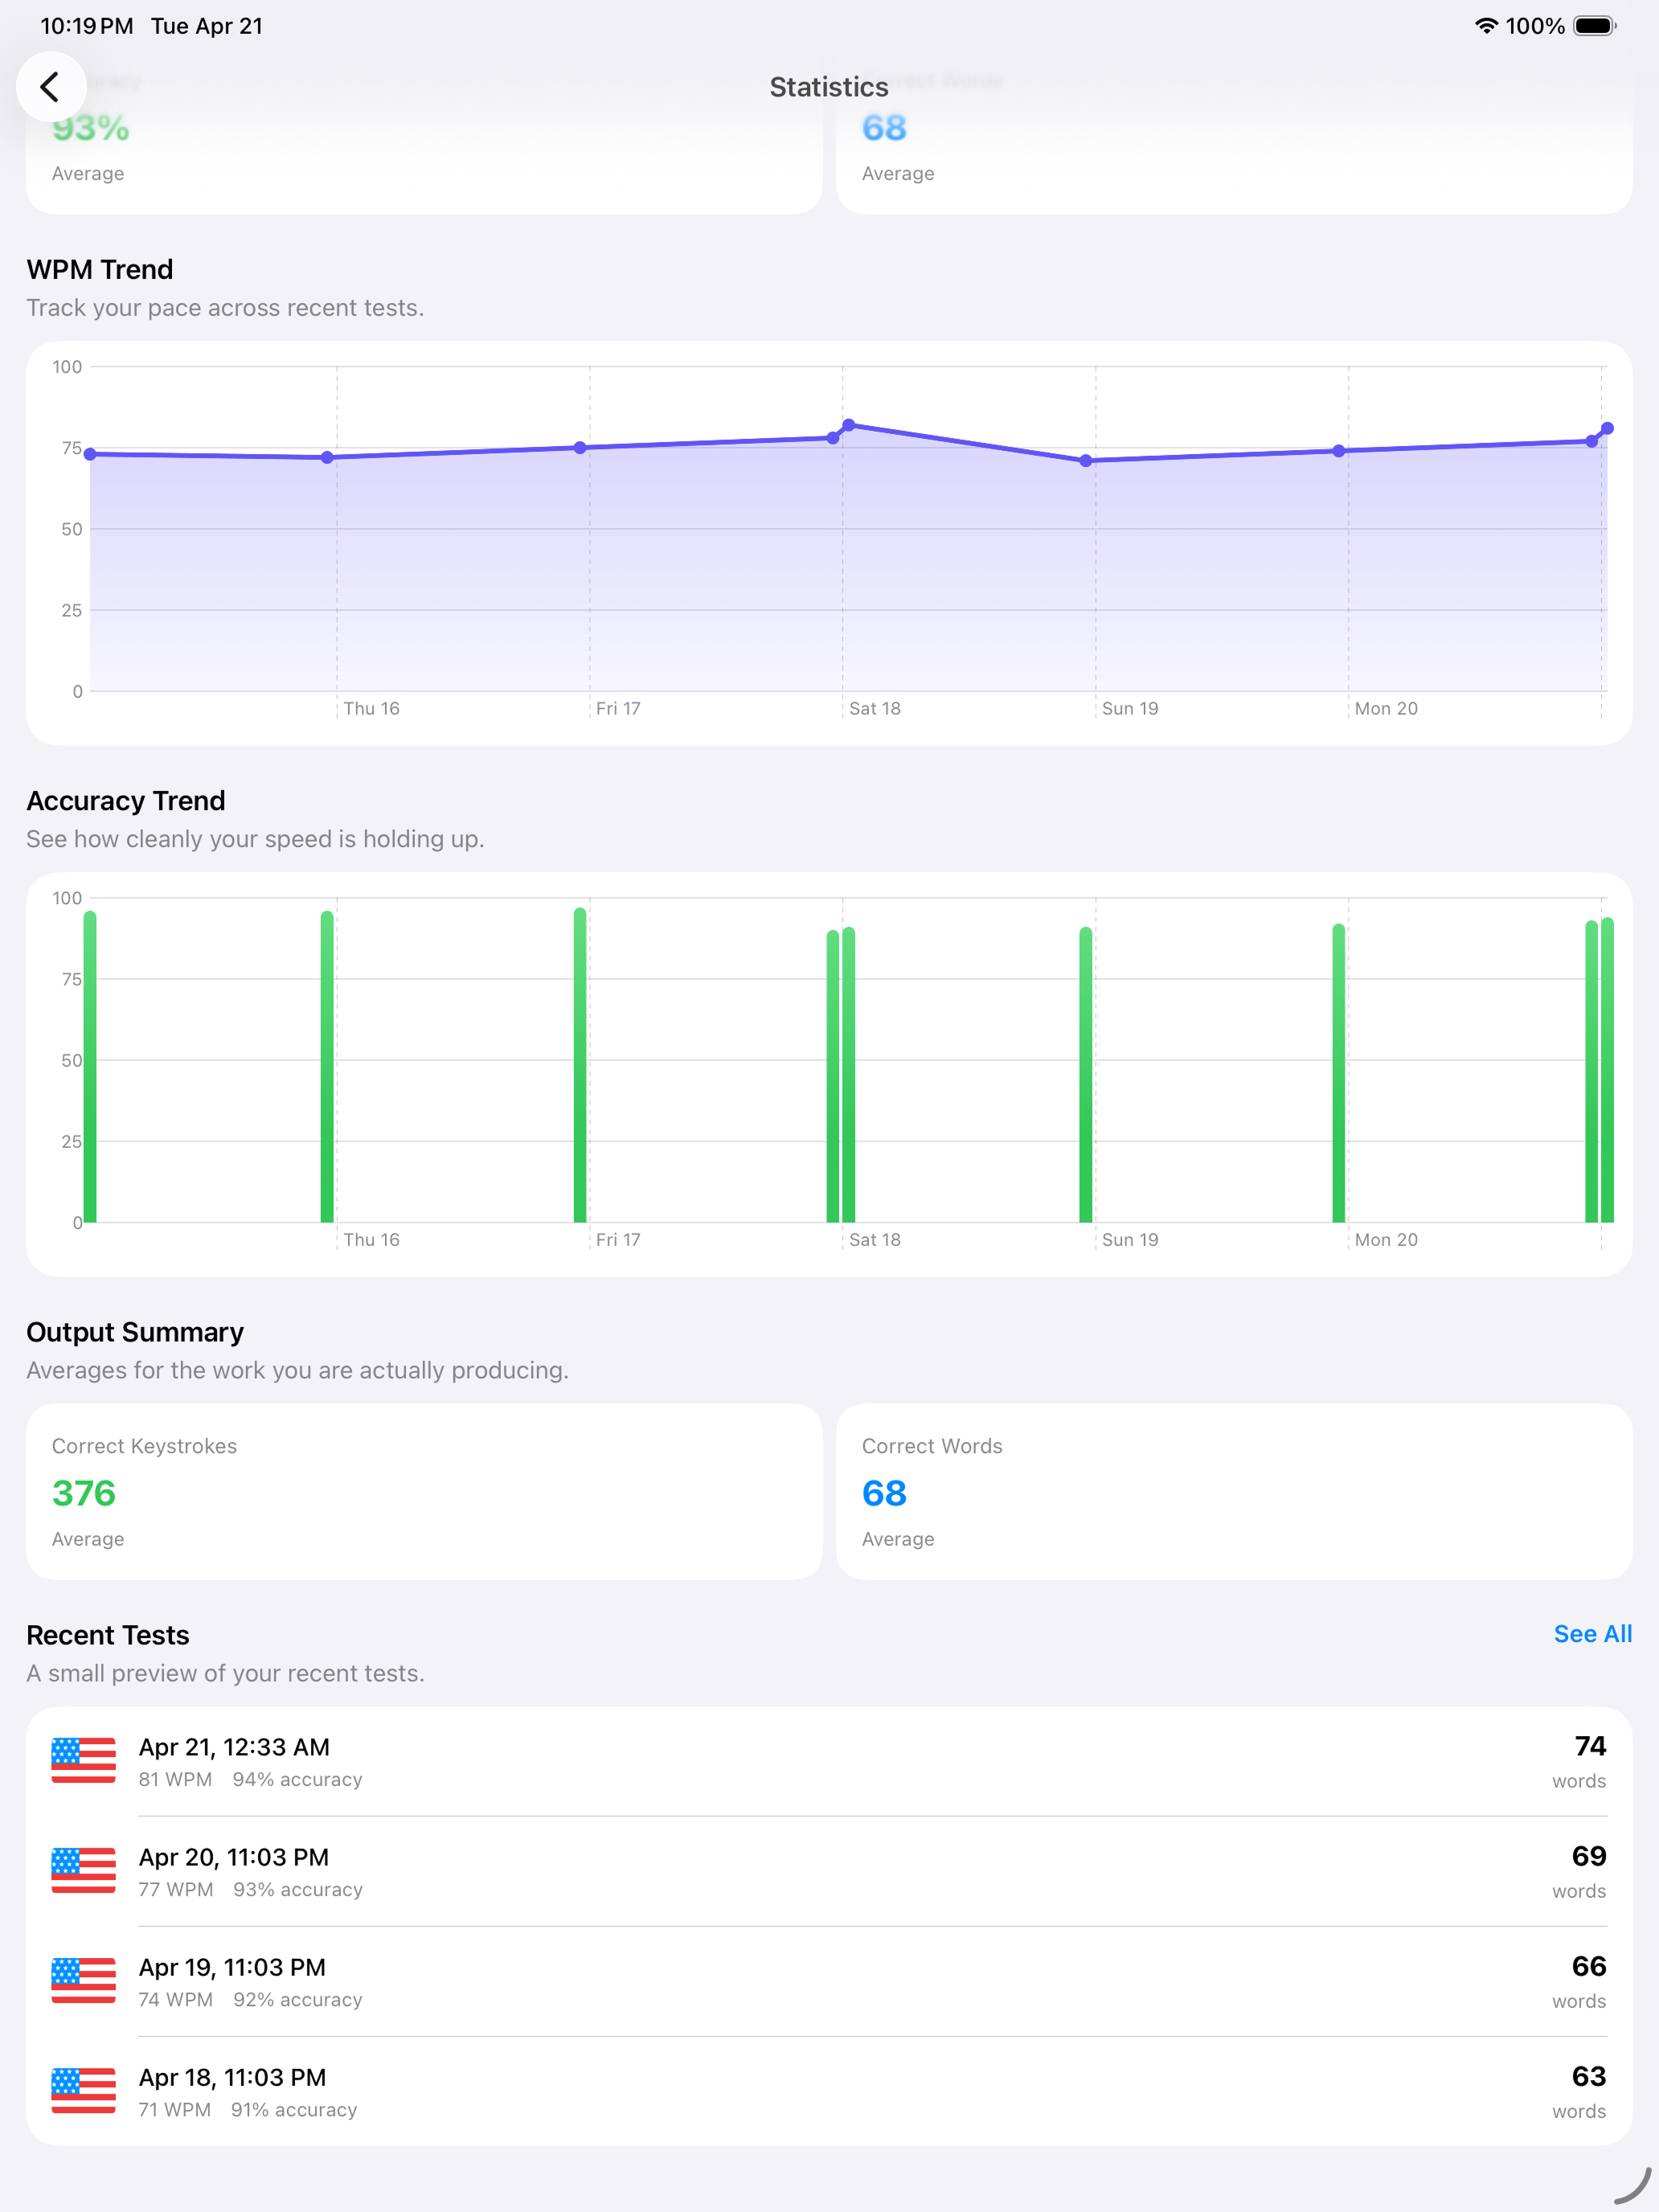Click the 74 WPM value of Apr 19 test
Viewport: 1659px width, 2212px height.
175,2000
